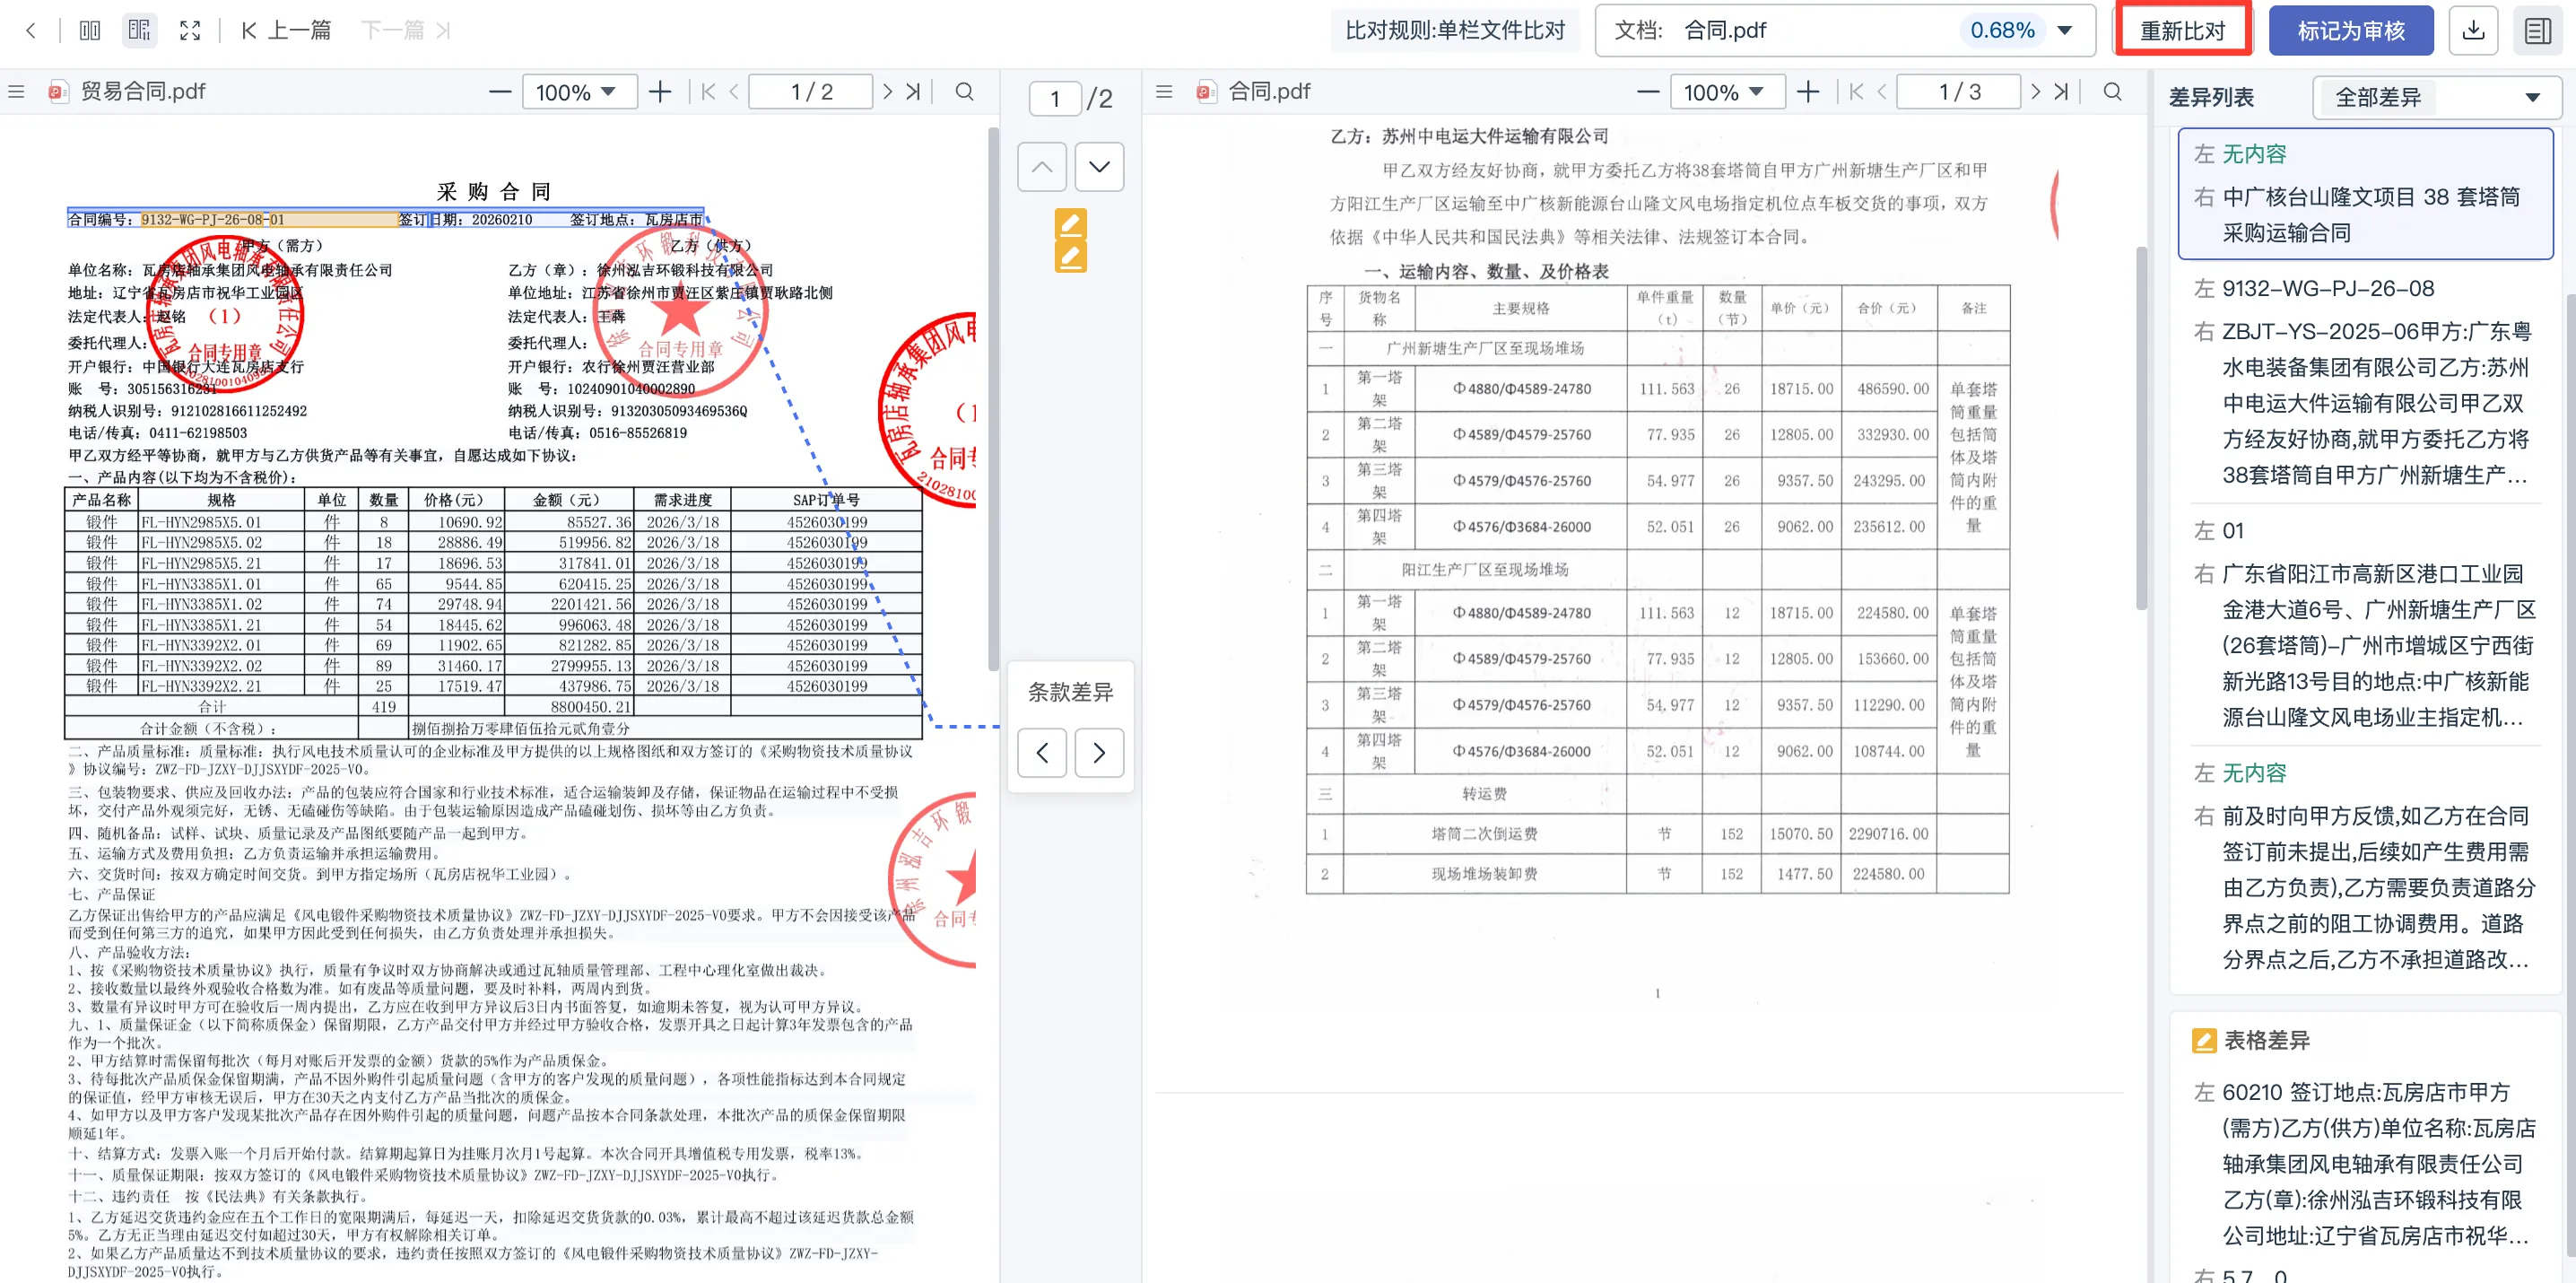Open the 文档 合同.pdf dropdown
This screenshot has height=1283, width=2576.
(x=1844, y=30)
